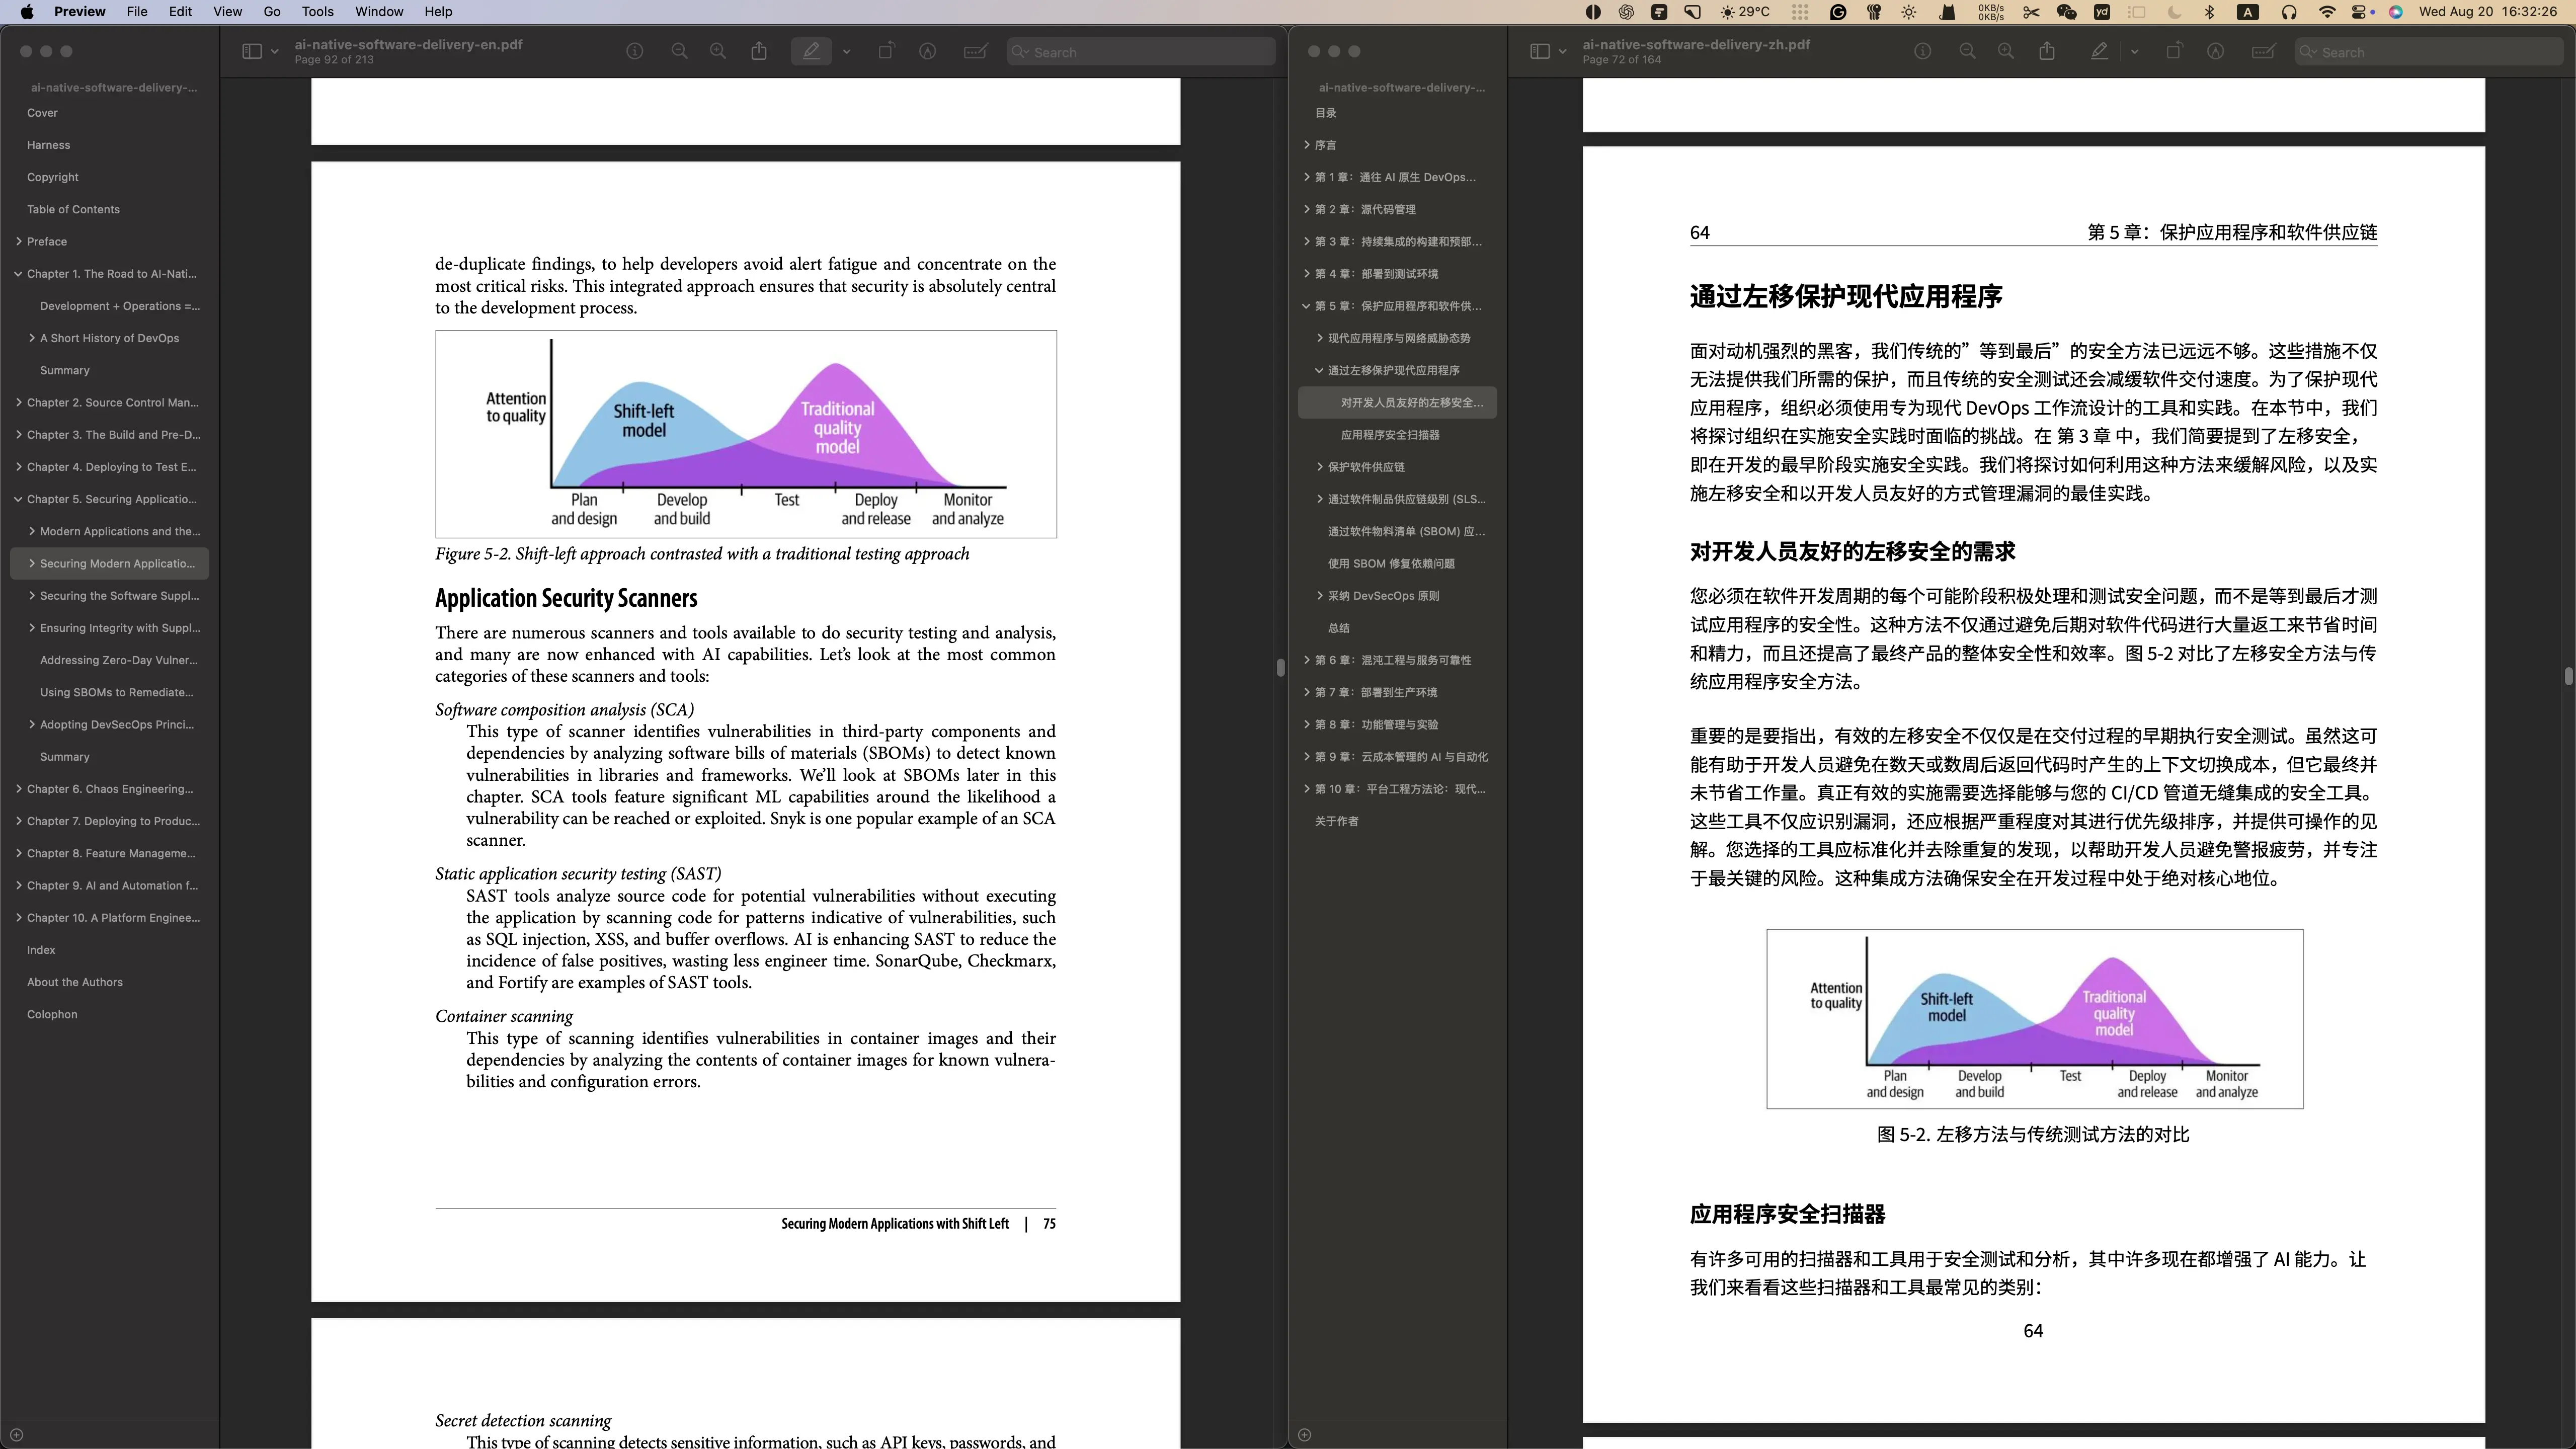Image resolution: width=2576 pixels, height=1449 pixels.
Task: Toggle sidebar view in the Chinese PDF window
Action: 1540,51
